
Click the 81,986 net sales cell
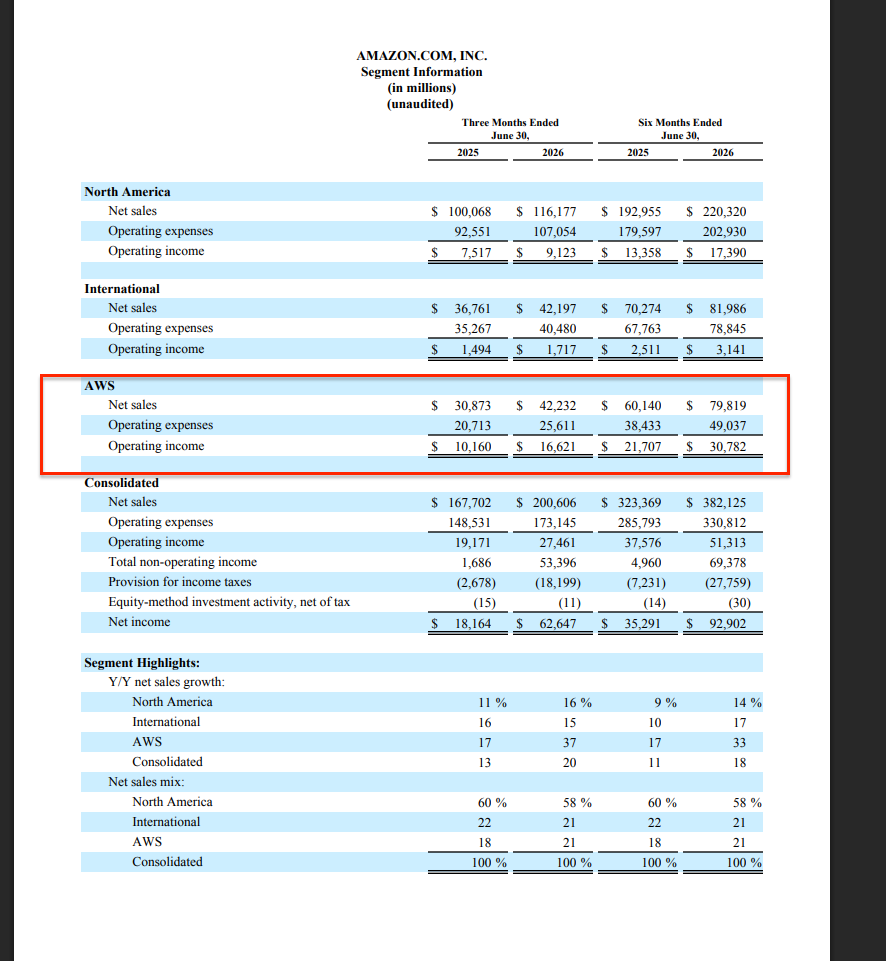tap(728, 308)
